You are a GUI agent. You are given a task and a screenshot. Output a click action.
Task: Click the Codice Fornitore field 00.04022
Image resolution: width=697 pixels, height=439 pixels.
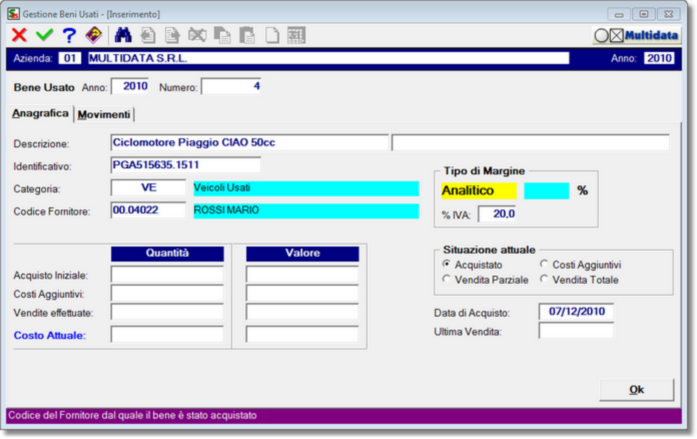[148, 210]
